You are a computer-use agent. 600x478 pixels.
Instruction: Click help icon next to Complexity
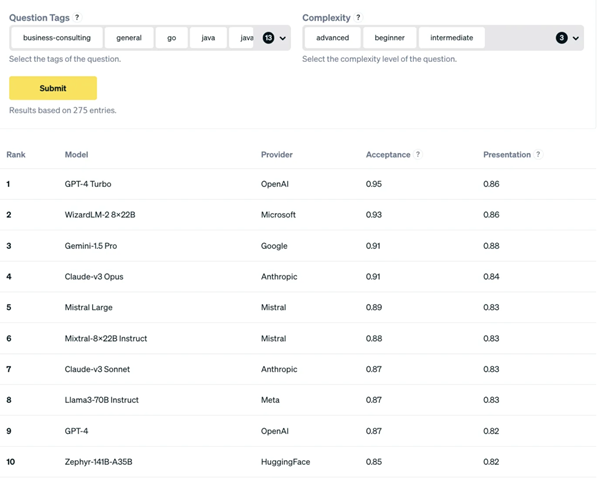pyautogui.click(x=359, y=18)
